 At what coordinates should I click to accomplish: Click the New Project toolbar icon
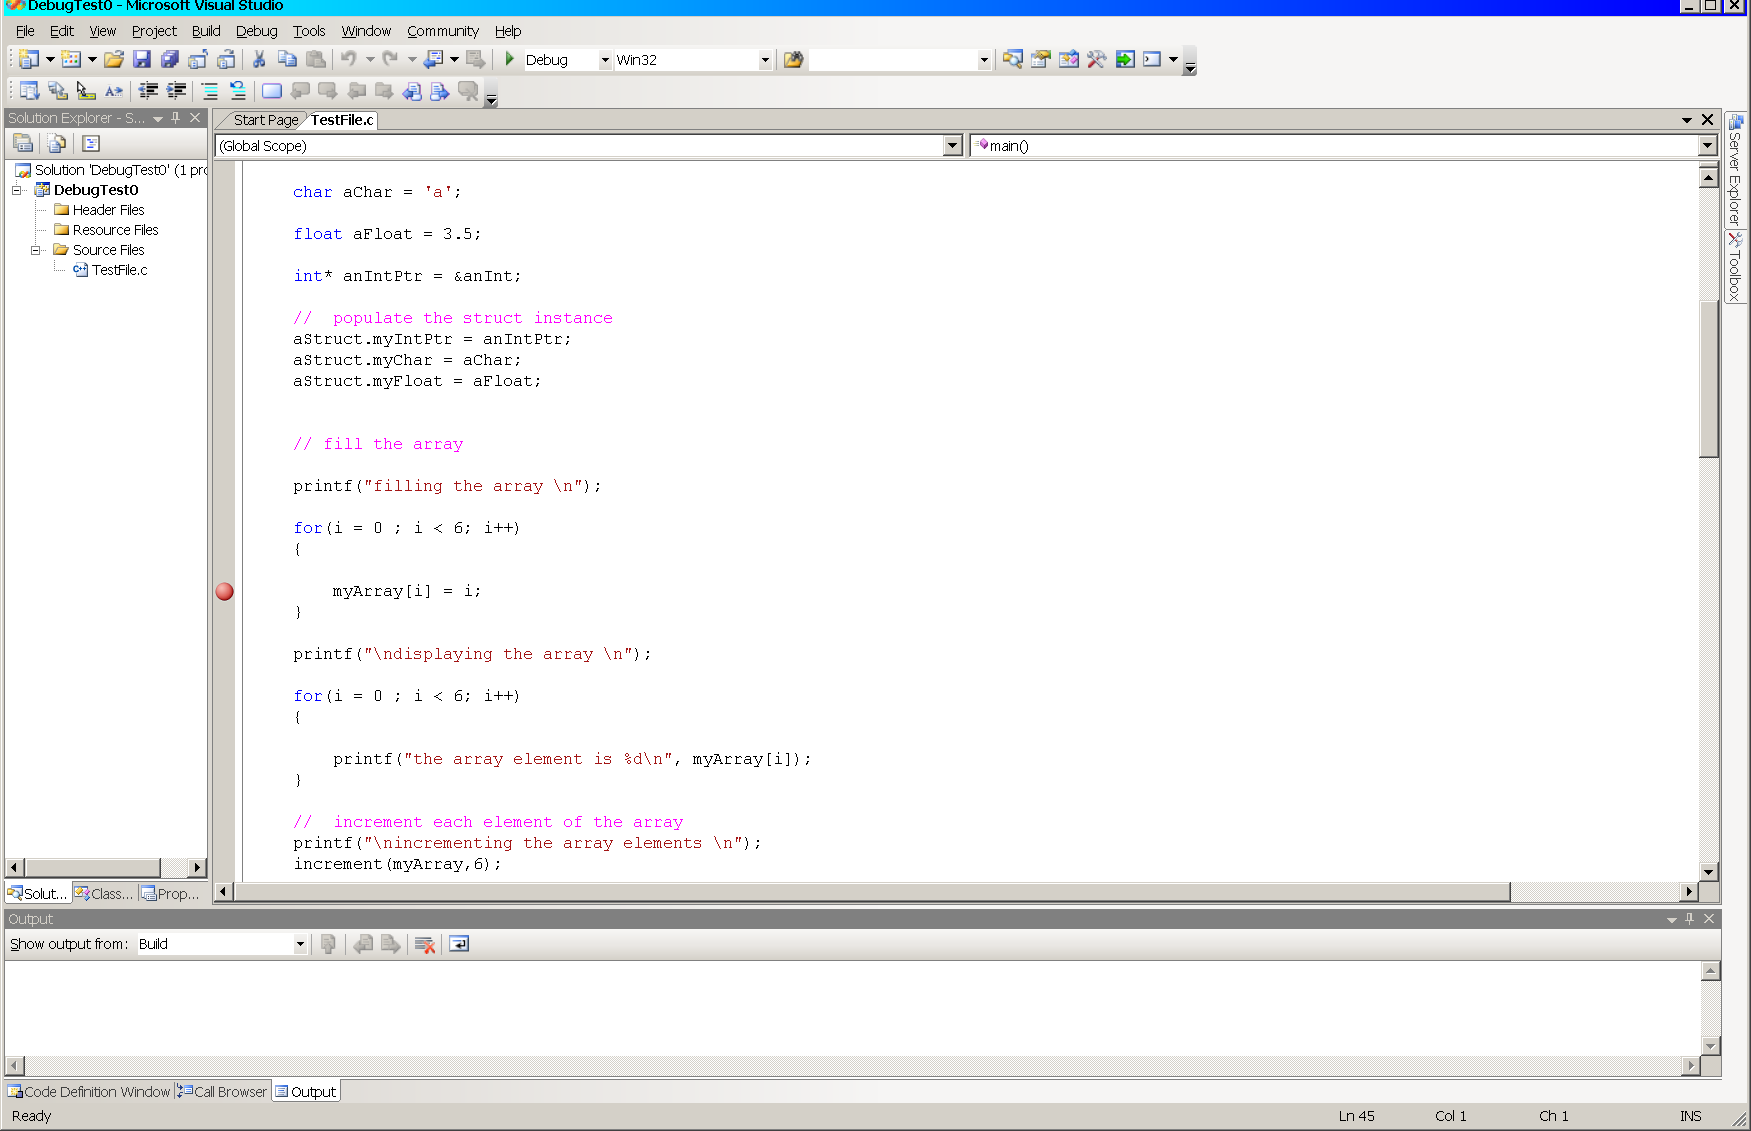(x=29, y=60)
